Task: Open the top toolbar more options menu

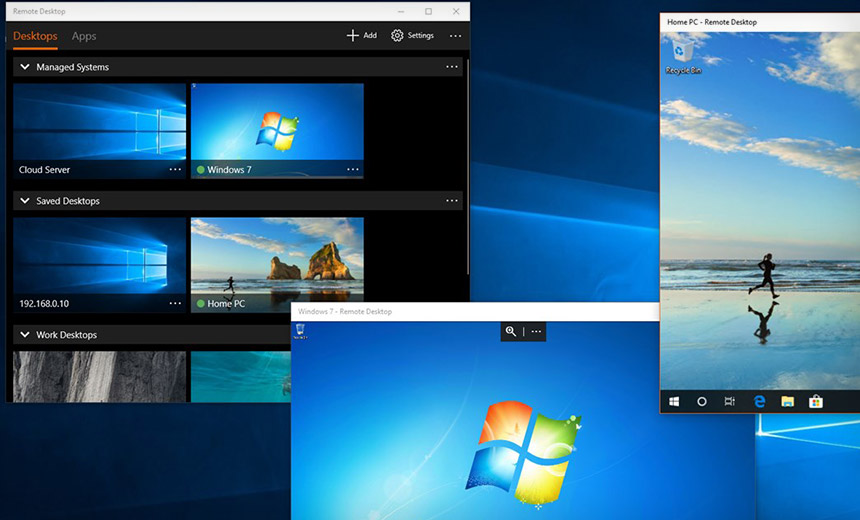Action: (455, 36)
